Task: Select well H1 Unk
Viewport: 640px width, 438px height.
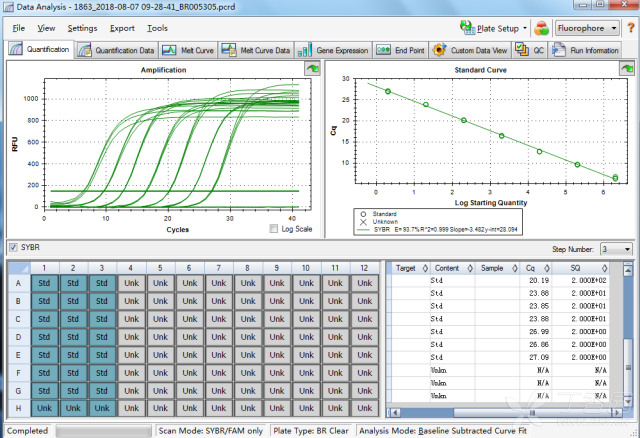Action: point(44,408)
